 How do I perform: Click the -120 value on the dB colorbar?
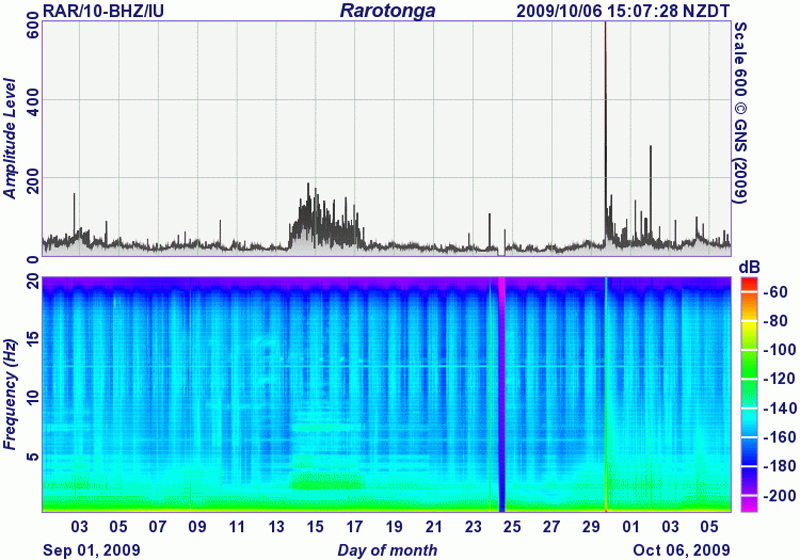click(x=780, y=379)
